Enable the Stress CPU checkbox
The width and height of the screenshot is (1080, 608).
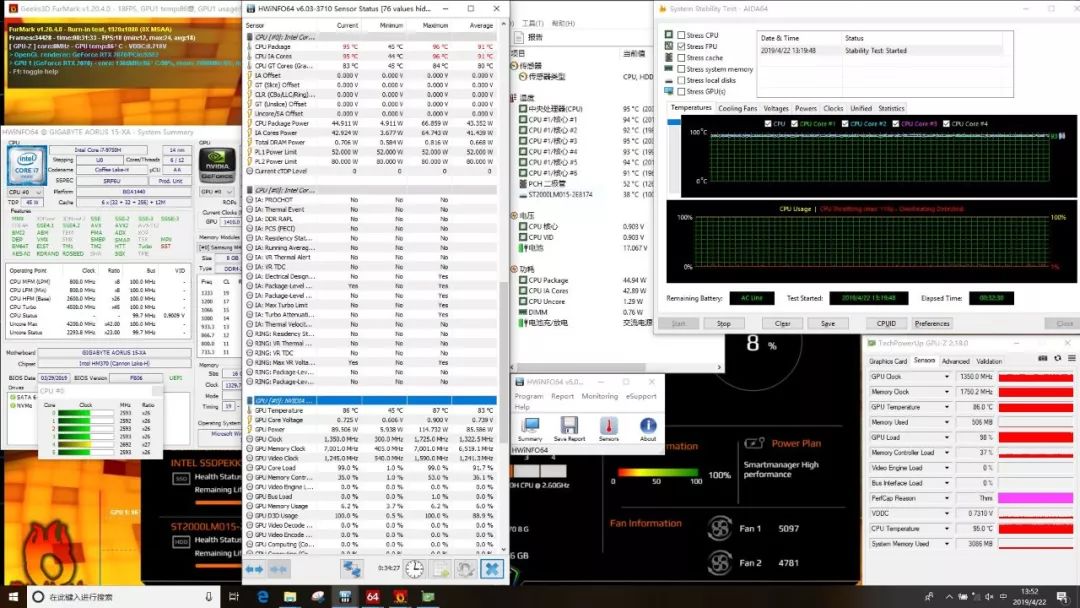(x=681, y=35)
